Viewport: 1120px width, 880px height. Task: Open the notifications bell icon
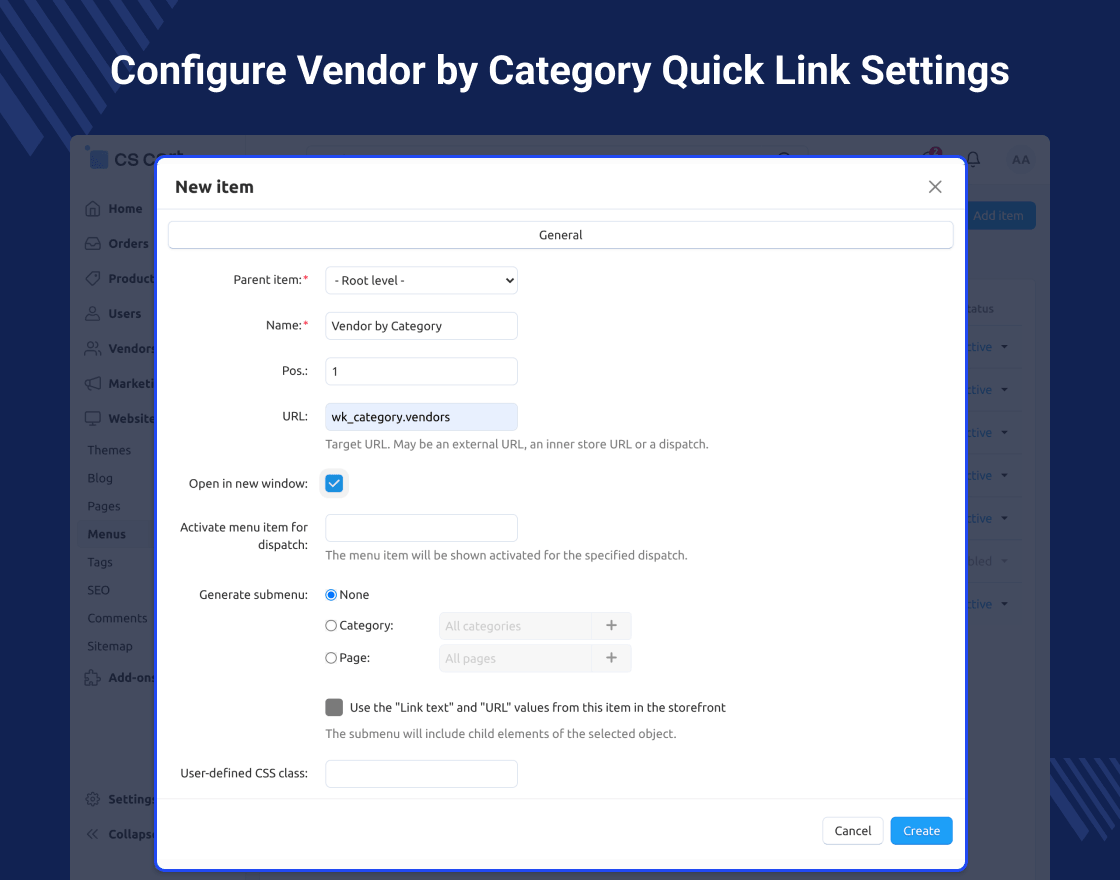[973, 159]
